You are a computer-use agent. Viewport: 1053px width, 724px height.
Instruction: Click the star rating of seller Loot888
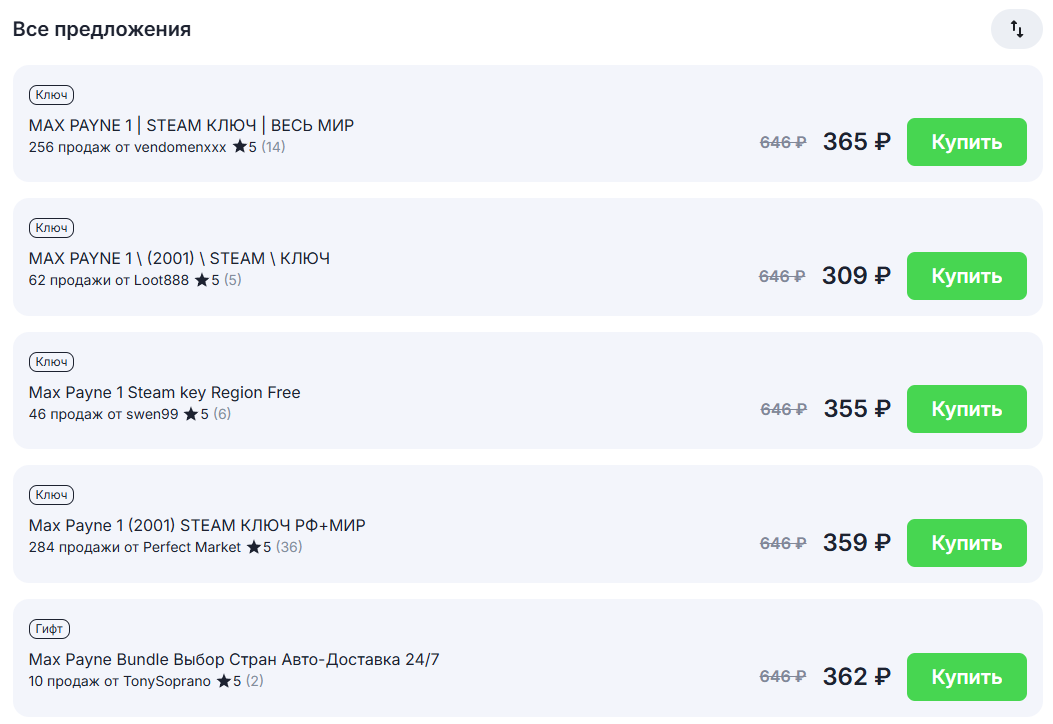pyautogui.click(x=208, y=280)
